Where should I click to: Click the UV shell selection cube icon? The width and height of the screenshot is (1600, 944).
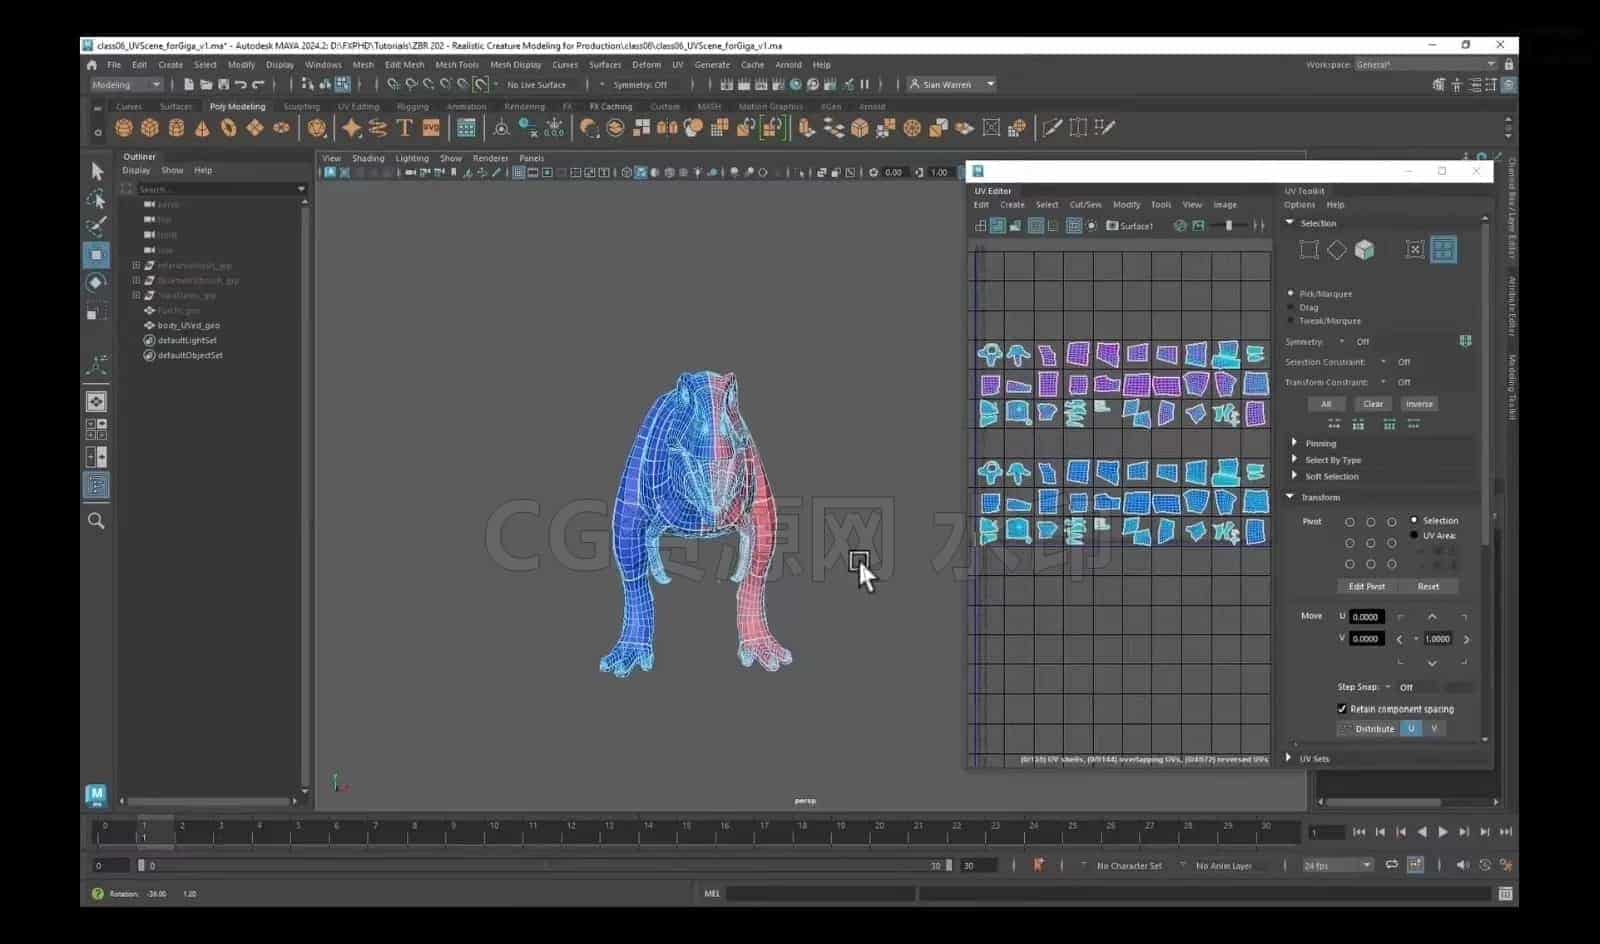pos(1364,250)
